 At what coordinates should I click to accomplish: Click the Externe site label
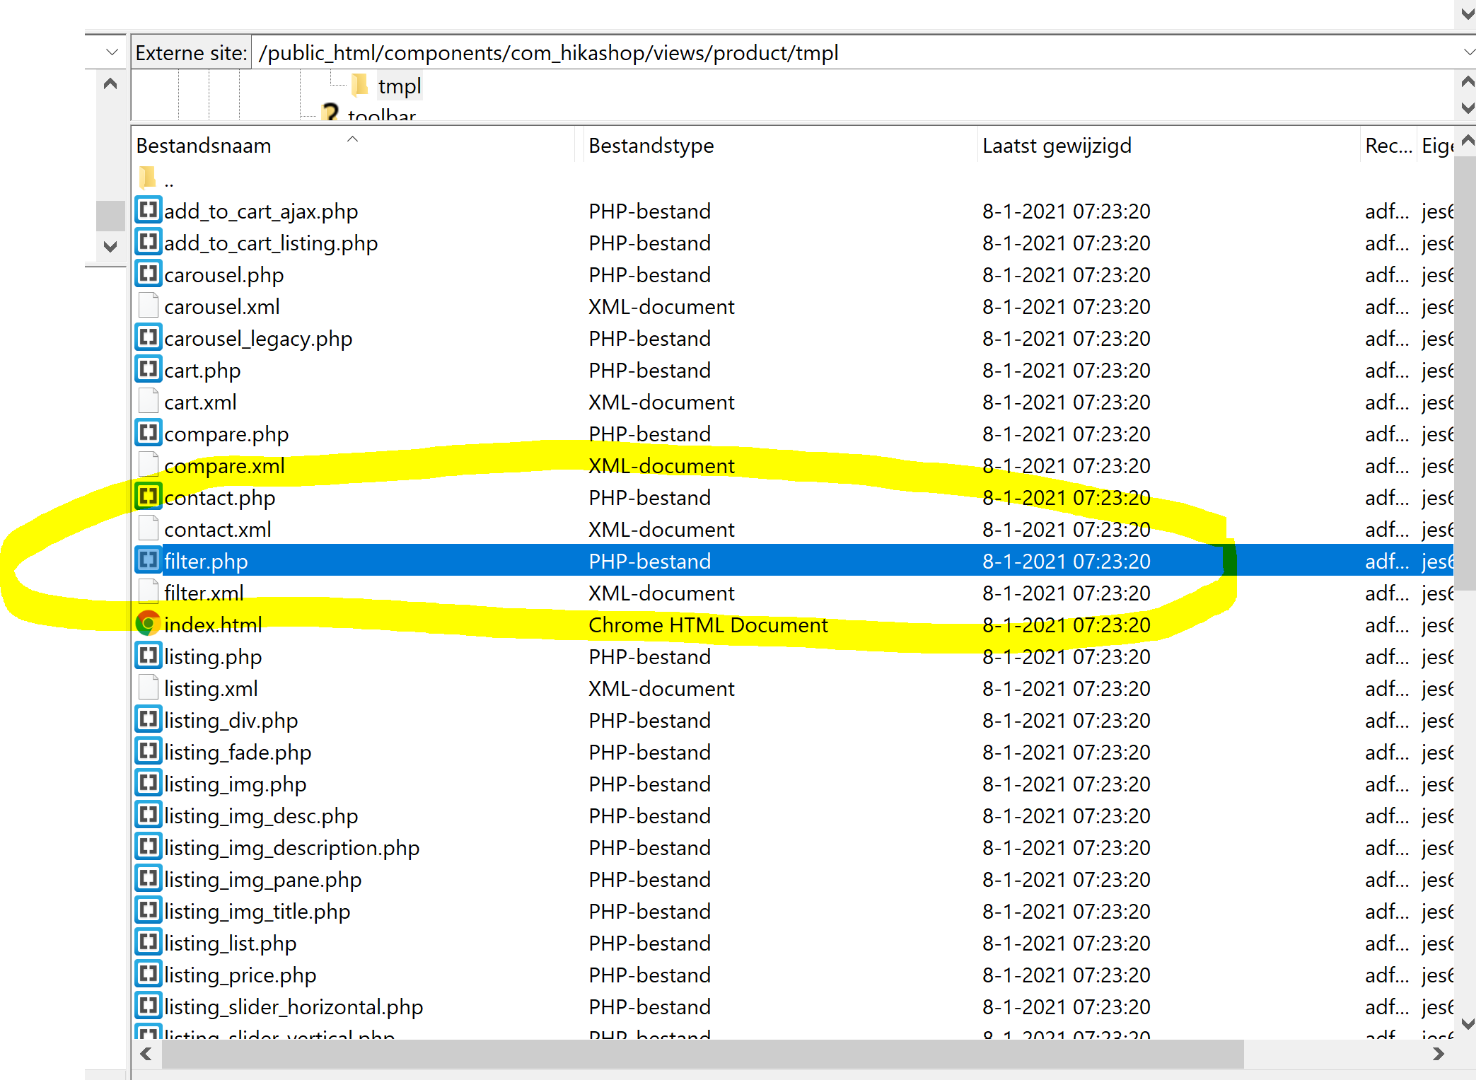point(191,53)
